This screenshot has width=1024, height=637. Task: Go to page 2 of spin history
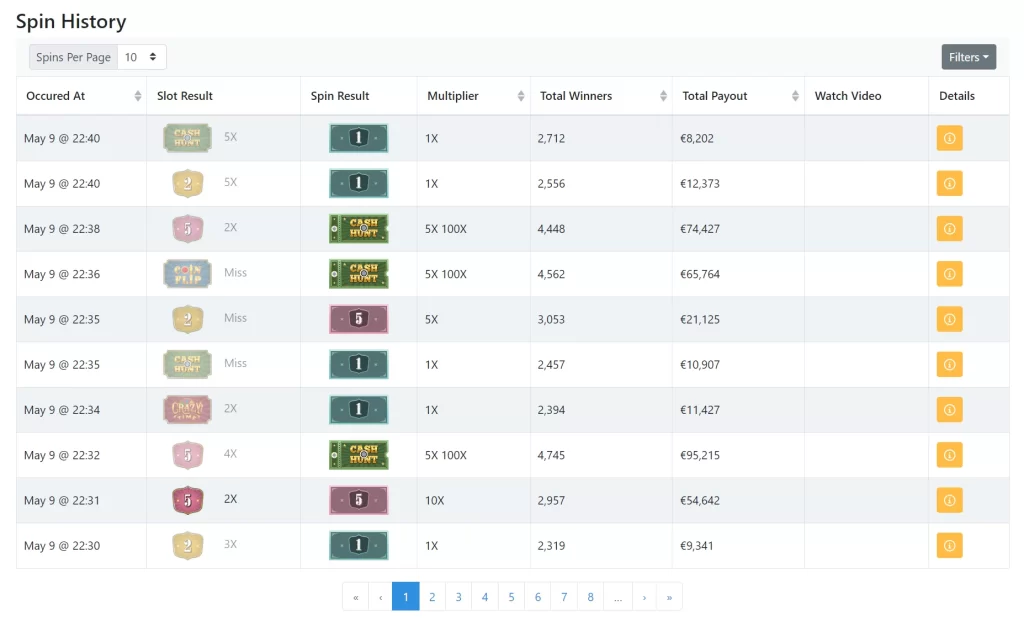coord(432,597)
